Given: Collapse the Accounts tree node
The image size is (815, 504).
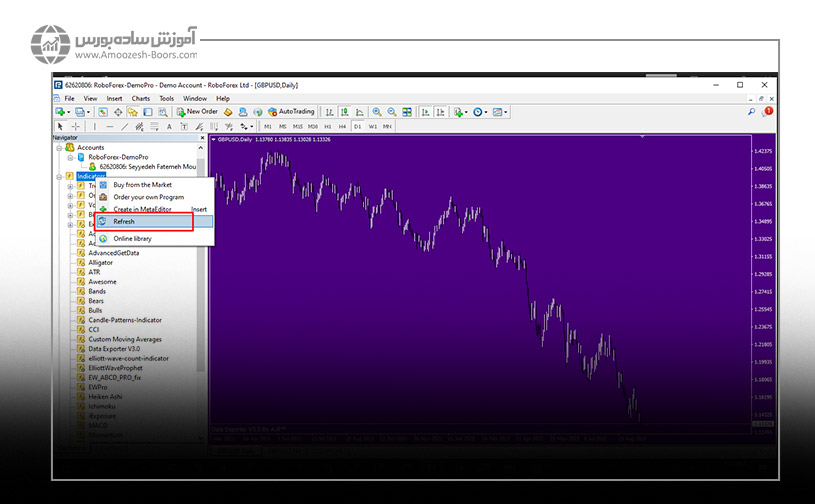Looking at the screenshot, I should 60,147.
